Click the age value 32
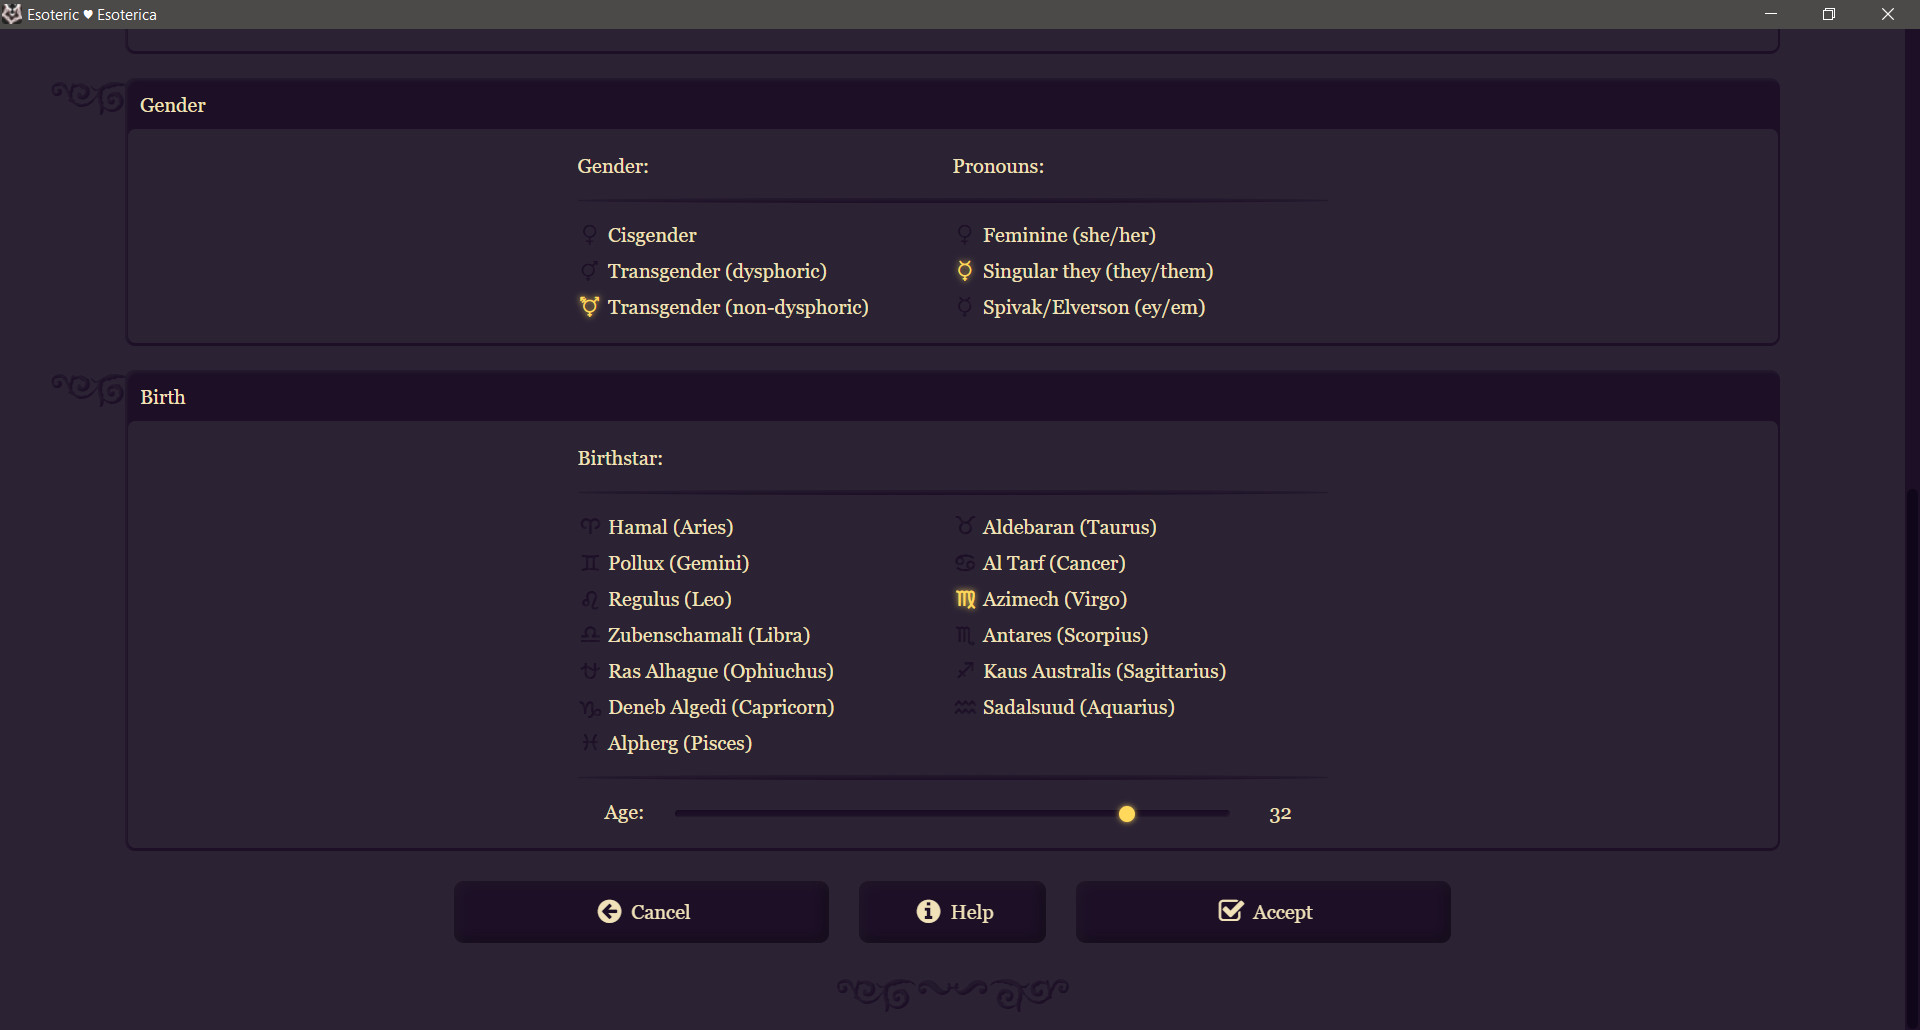The image size is (1920, 1030). [x=1280, y=814]
